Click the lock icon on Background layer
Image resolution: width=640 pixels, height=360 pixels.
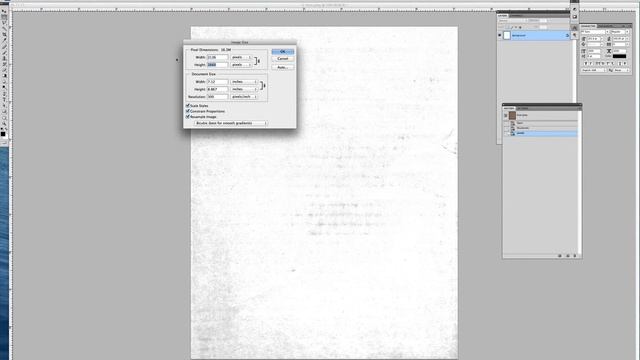(567, 36)
